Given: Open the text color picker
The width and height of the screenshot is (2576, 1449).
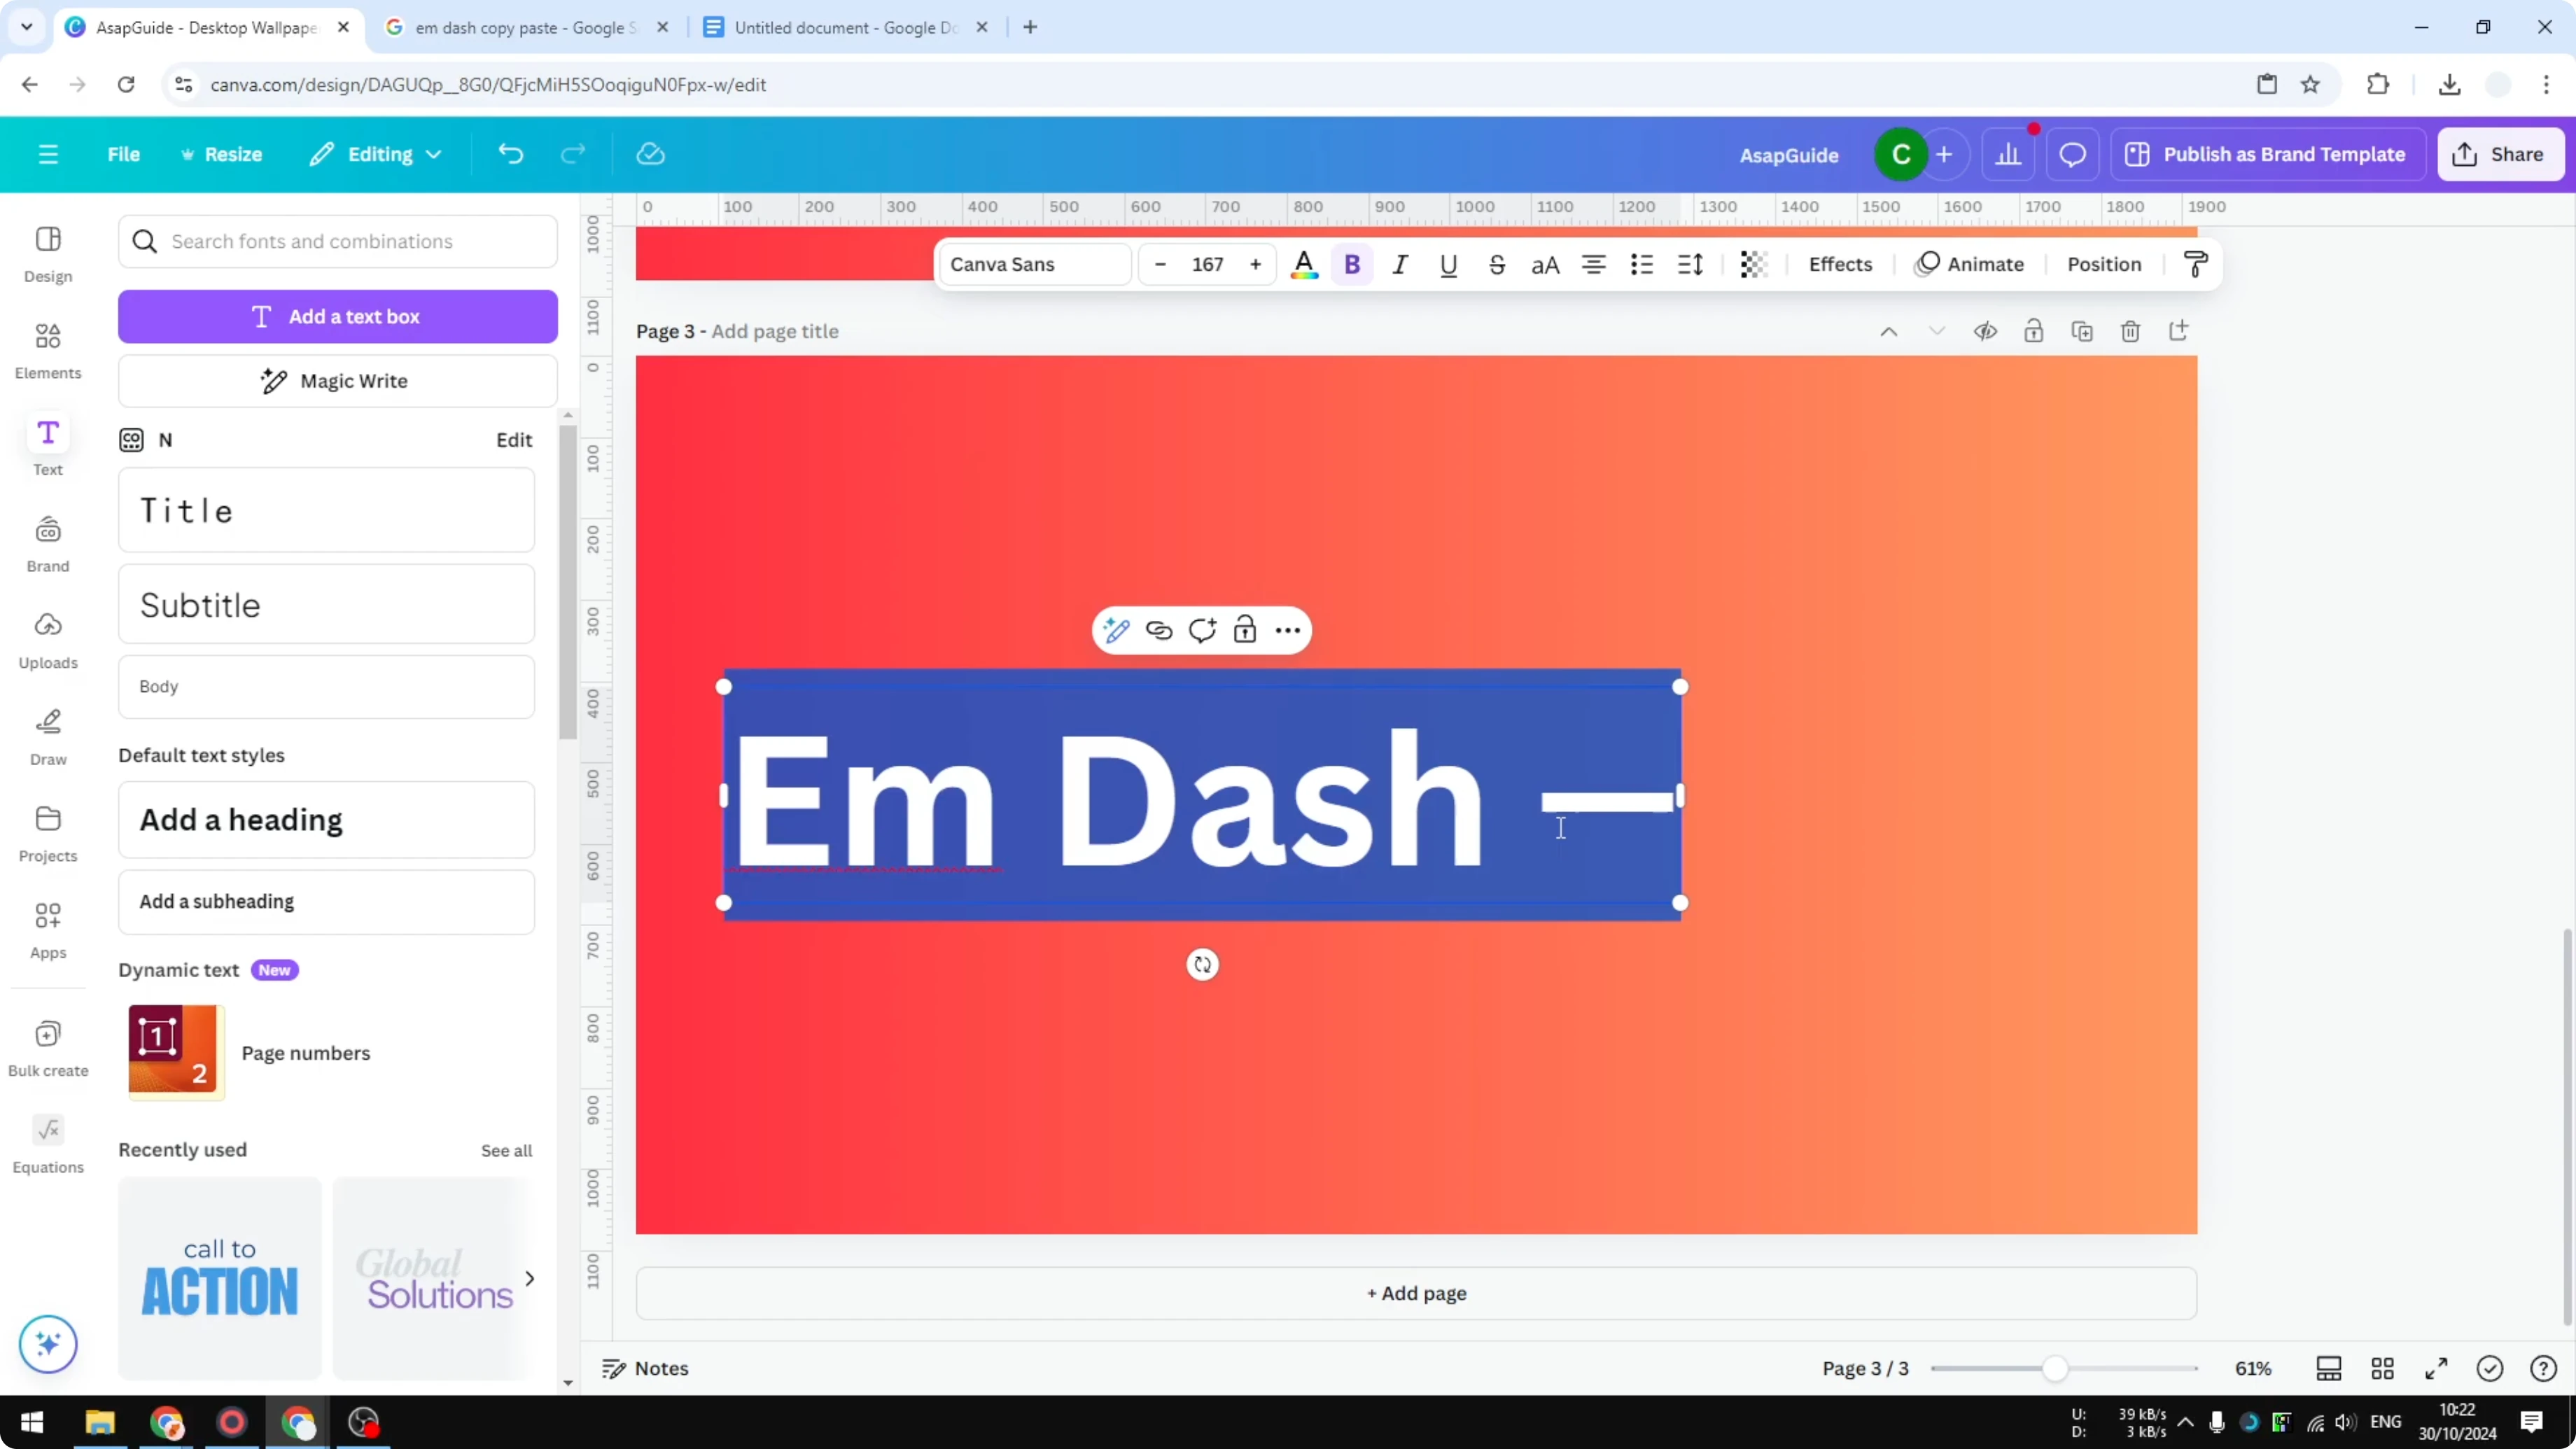Looking at the screenshot, I should [1304, 264].
